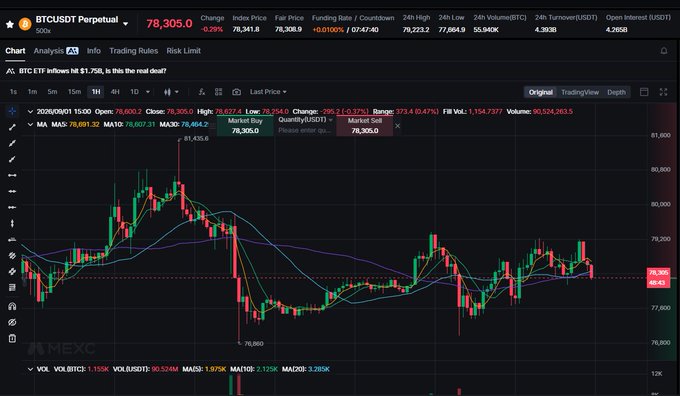This screenshot has height=396, width=680.
Task: Select the 1D timeframe
Action: click(134, 92)
